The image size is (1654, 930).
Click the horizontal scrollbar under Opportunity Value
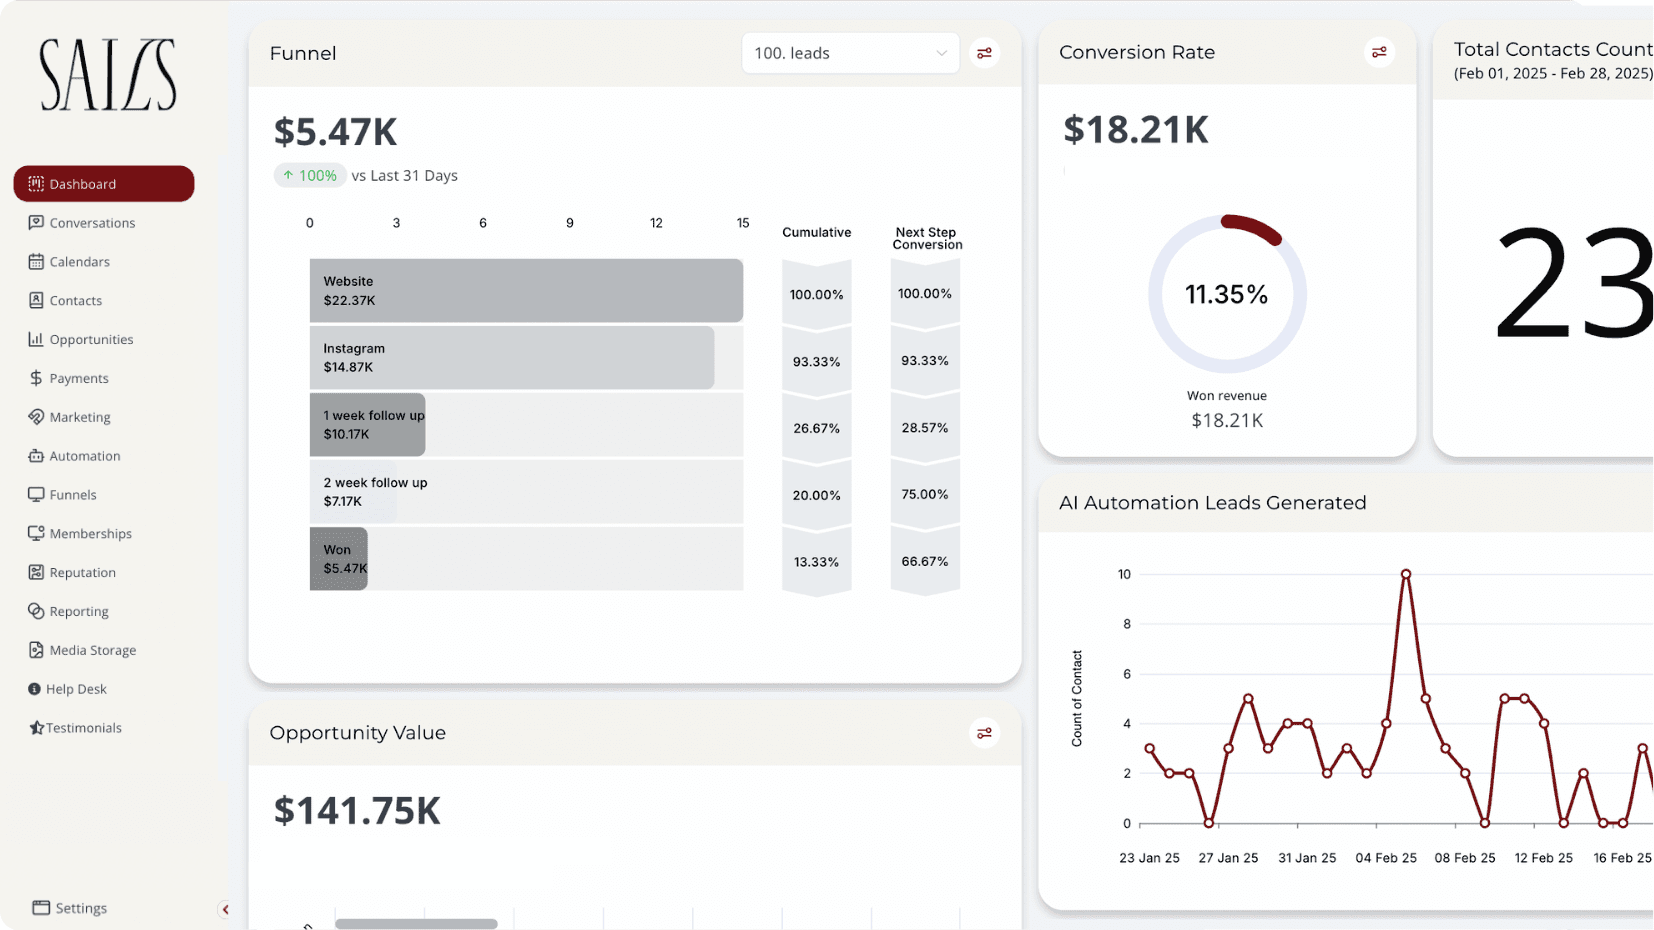(x=416, y=924)
